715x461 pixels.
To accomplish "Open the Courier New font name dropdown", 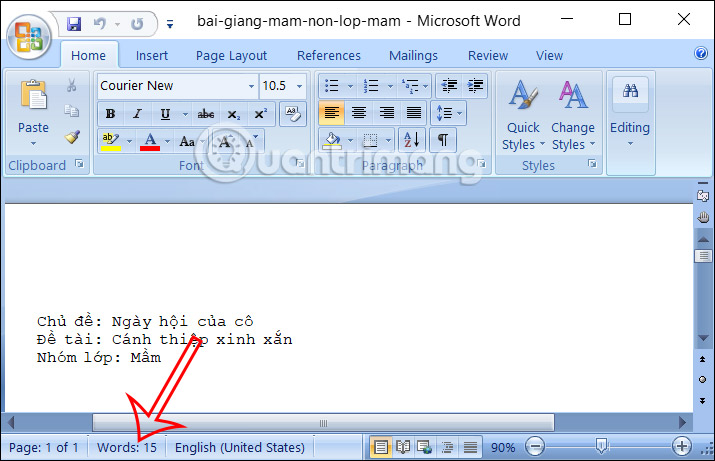I will click(x=251, y=86).
